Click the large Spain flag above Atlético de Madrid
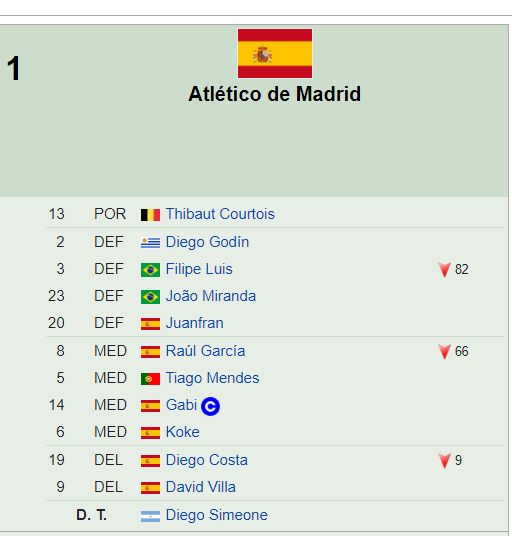 point(275,54)
